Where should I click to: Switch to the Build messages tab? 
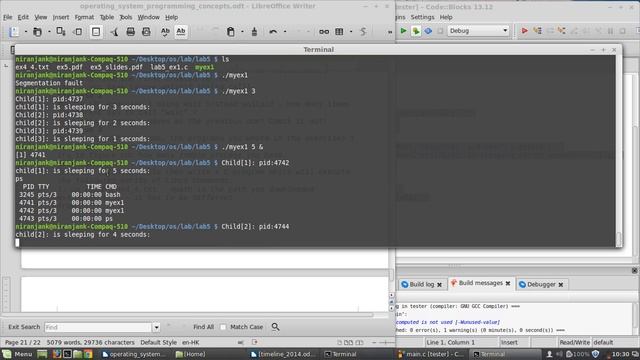(x=480, y=283)
